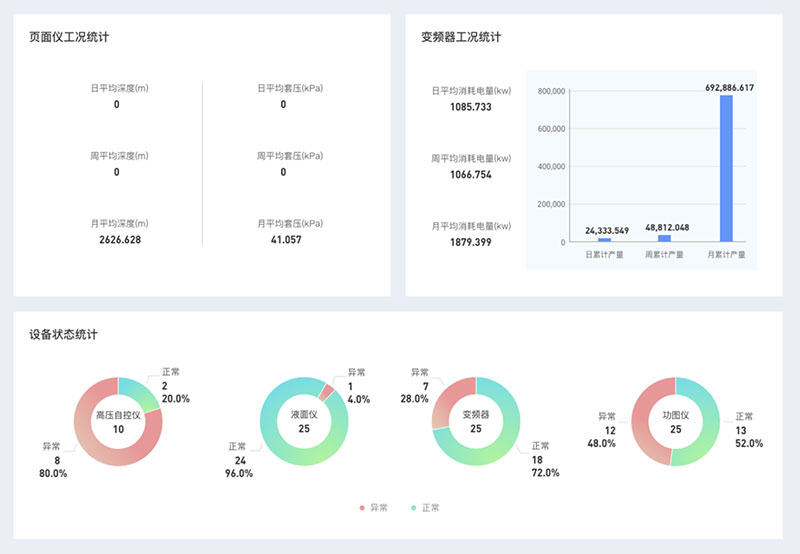Click the 页面仪工况统计 panel title

pyautogui.click(x=69, y=37)
